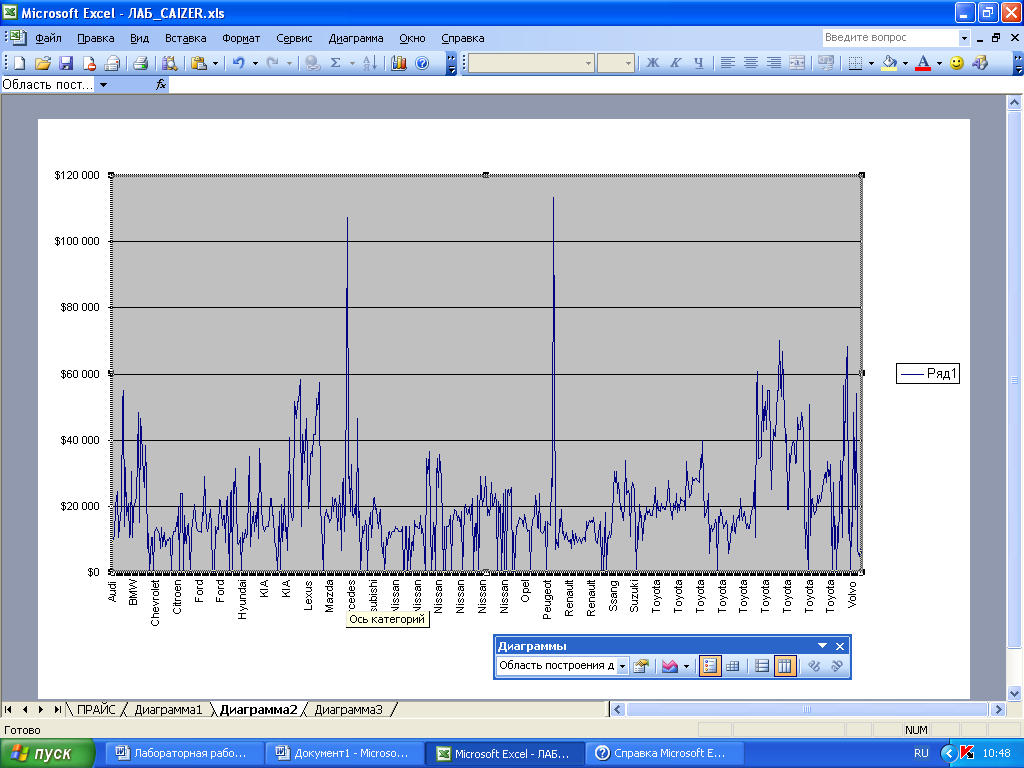Undo the last action with the blue arrow
Viewport: 1024px width, 768px height.
238,63
